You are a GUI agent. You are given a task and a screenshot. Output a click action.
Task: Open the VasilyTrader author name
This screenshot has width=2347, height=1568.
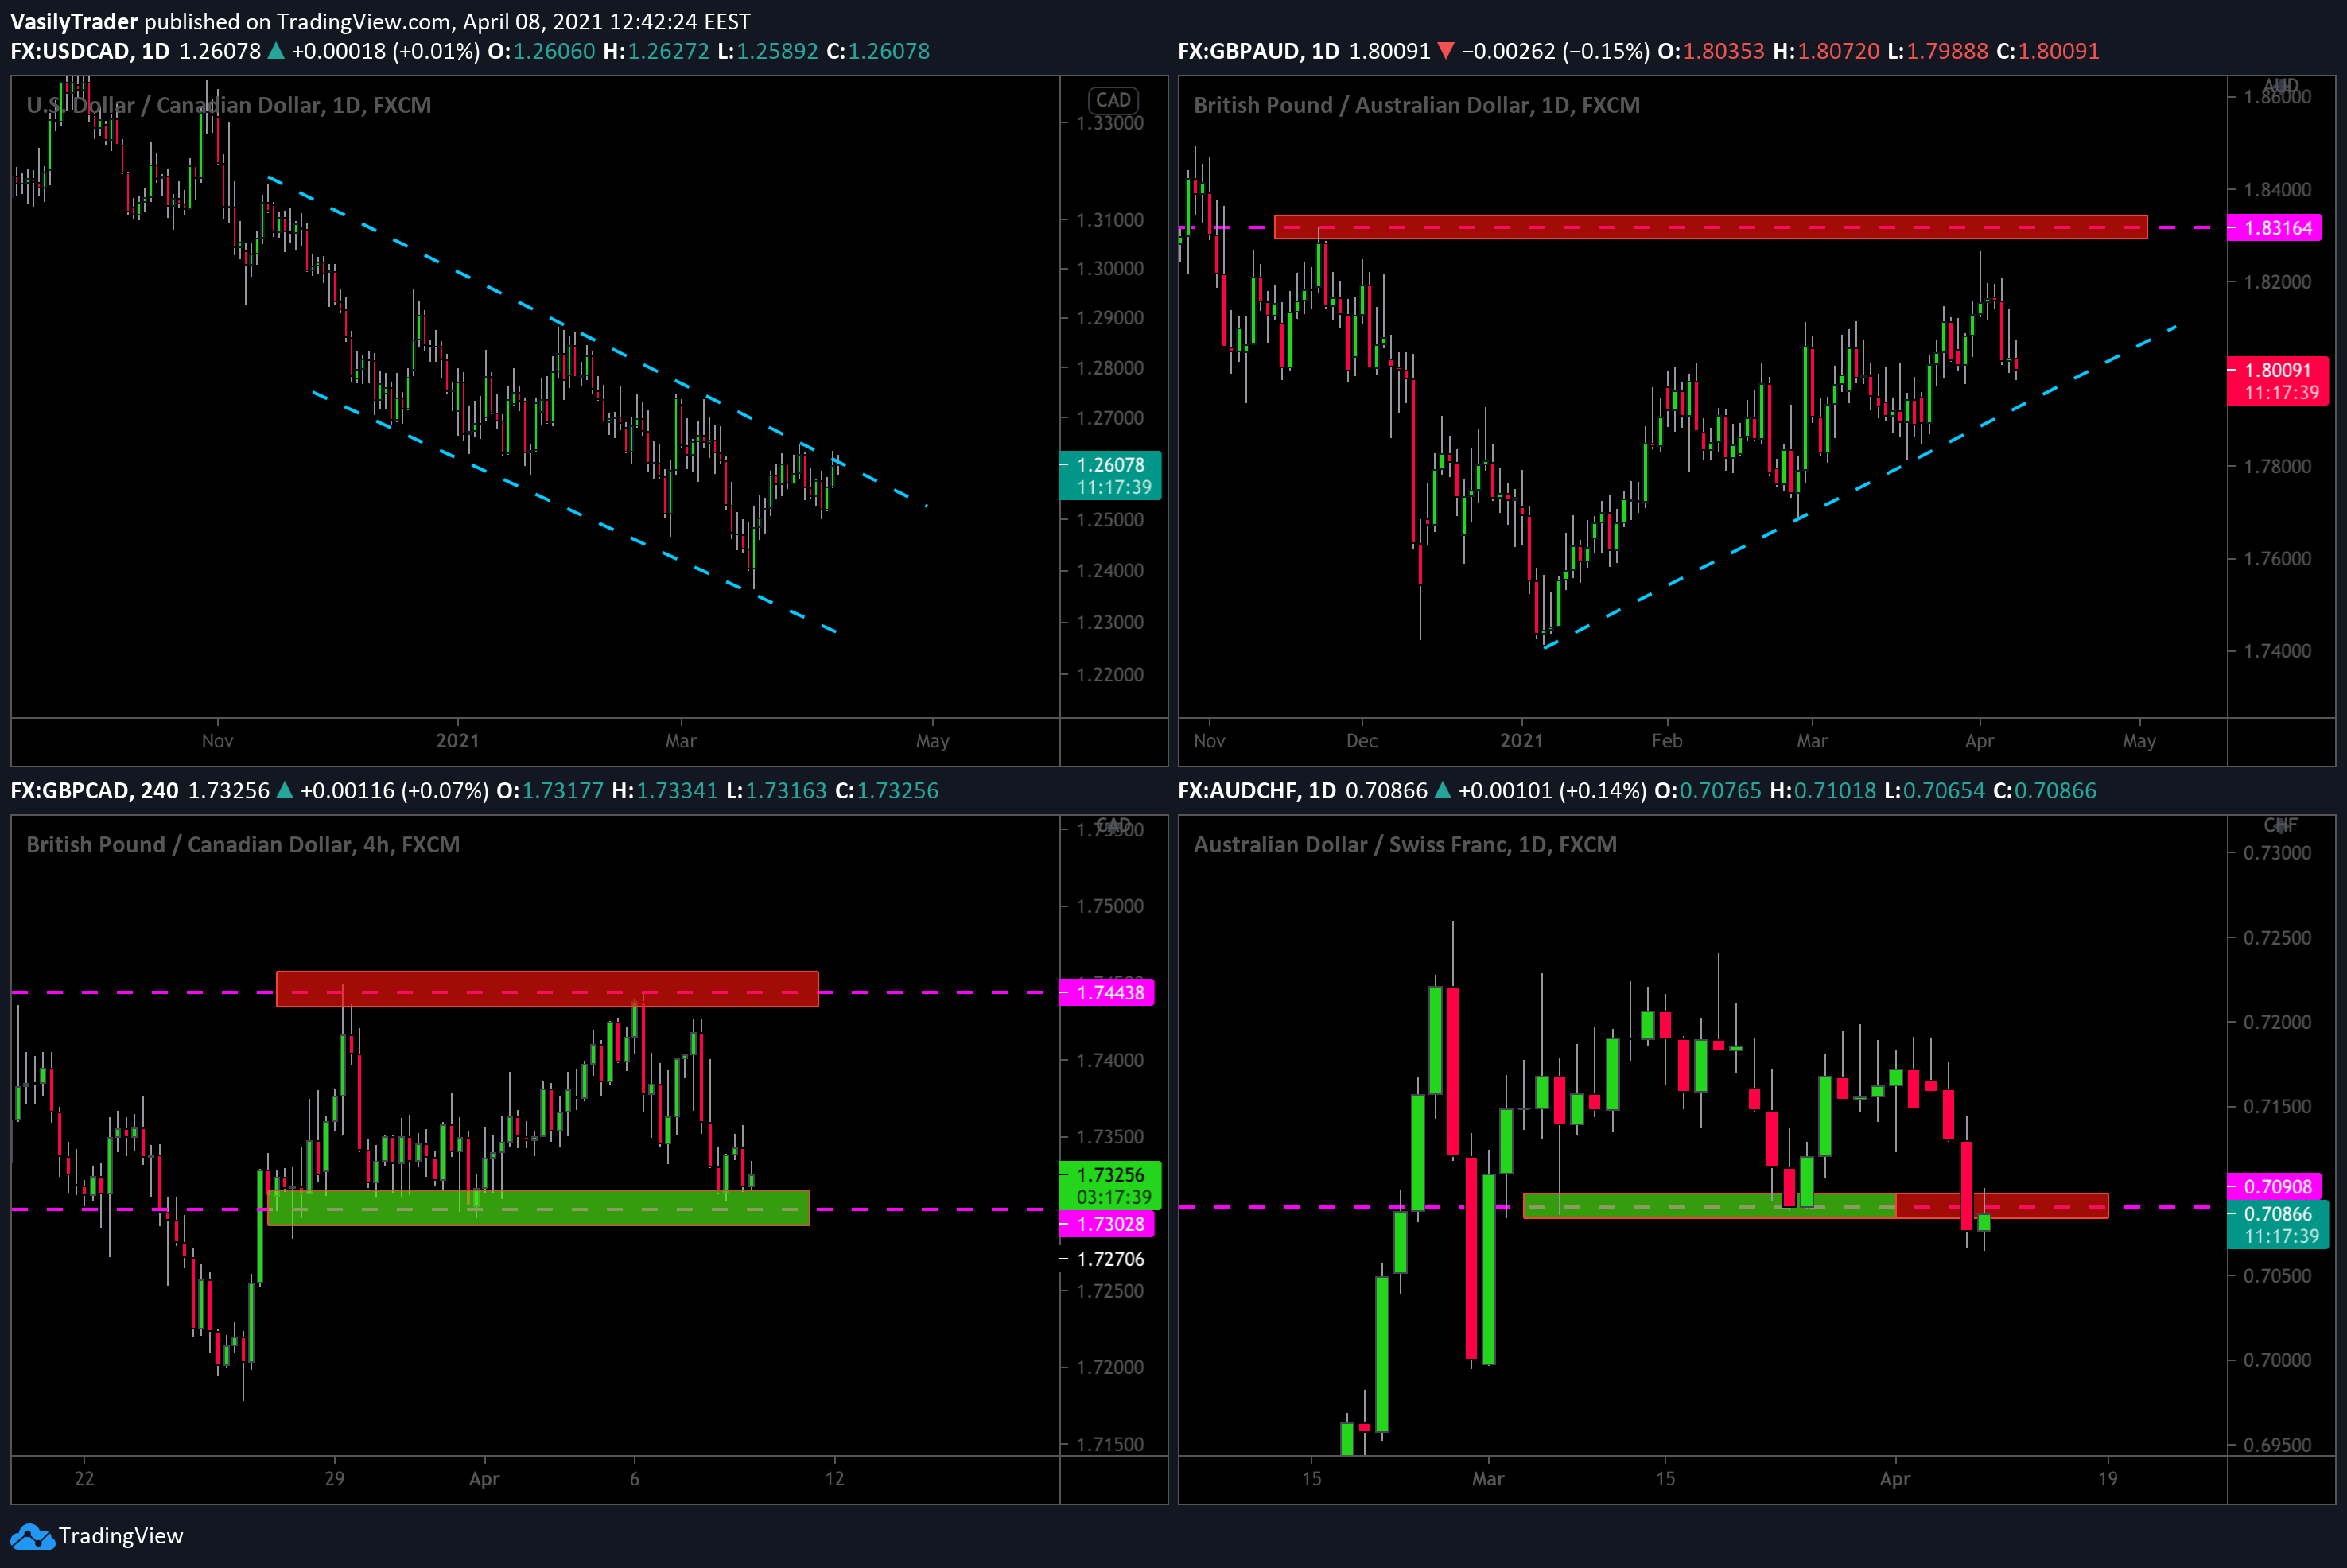click(74, 22)
